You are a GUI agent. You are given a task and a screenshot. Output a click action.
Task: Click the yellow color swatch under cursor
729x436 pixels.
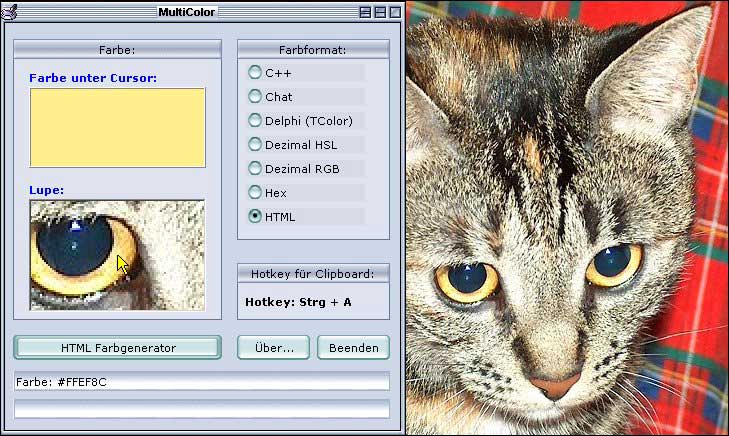coord(118,127)
